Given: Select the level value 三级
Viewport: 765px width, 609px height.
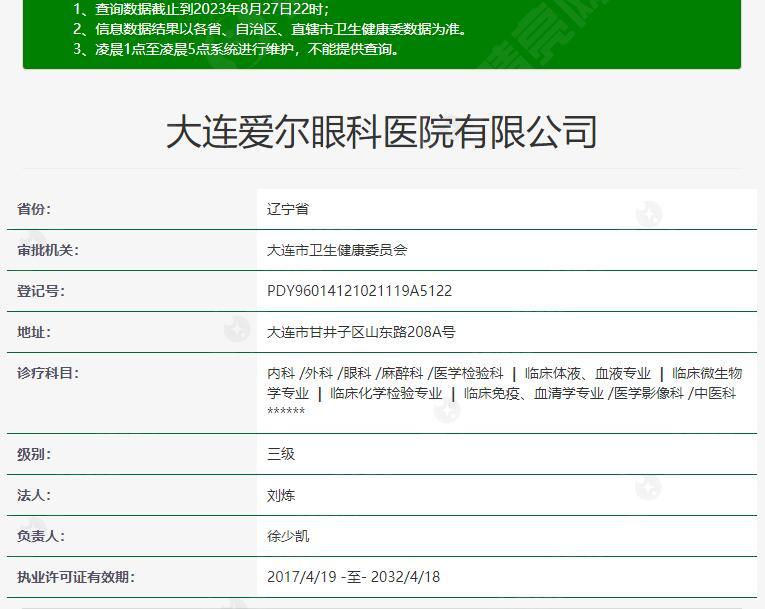Looking at the screenshot, I should click(281, 454).
